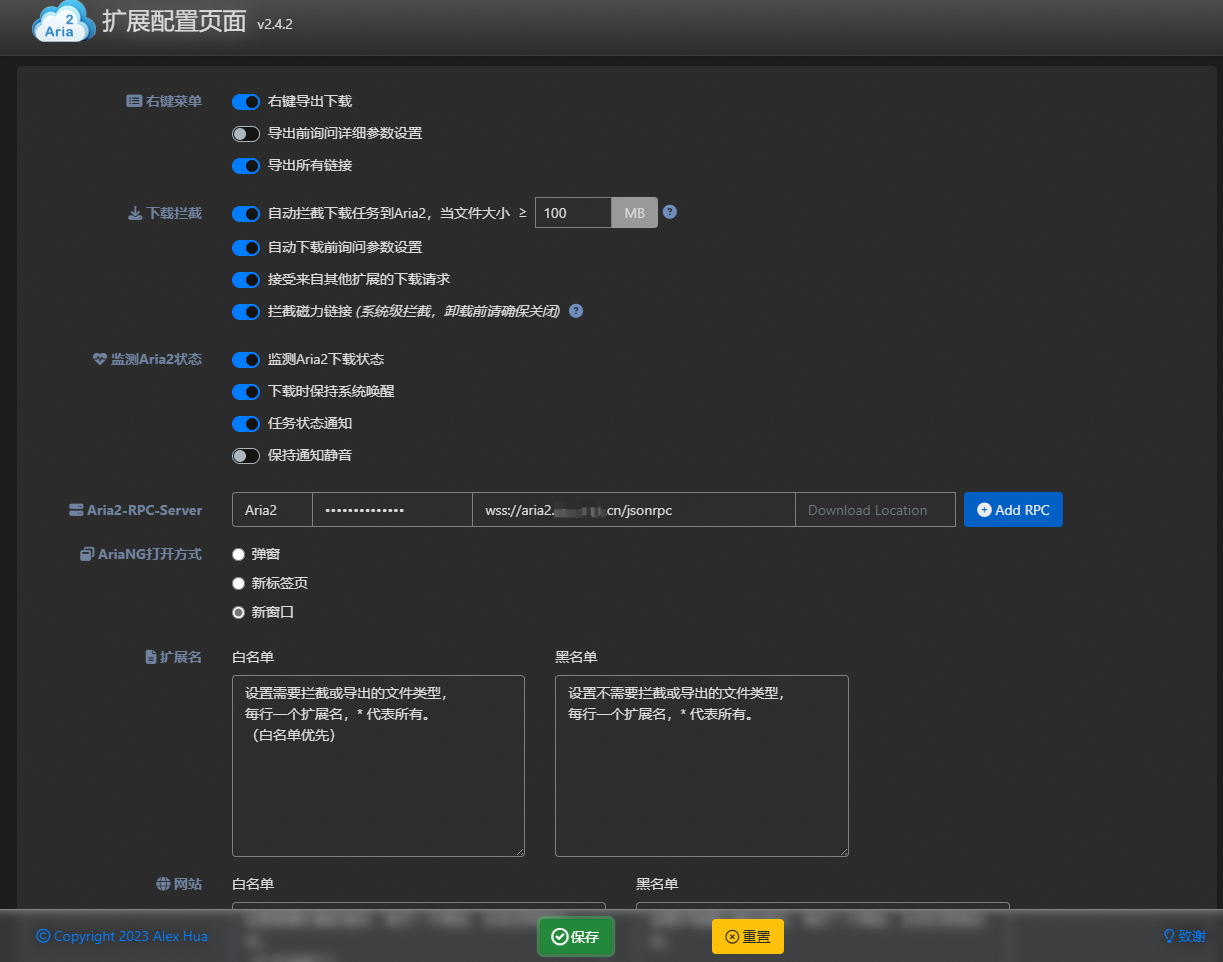Viewport: 1223px width, 962px height.
Task: Enable 导出前询问详细参数设置
Action: coord(245,133)
